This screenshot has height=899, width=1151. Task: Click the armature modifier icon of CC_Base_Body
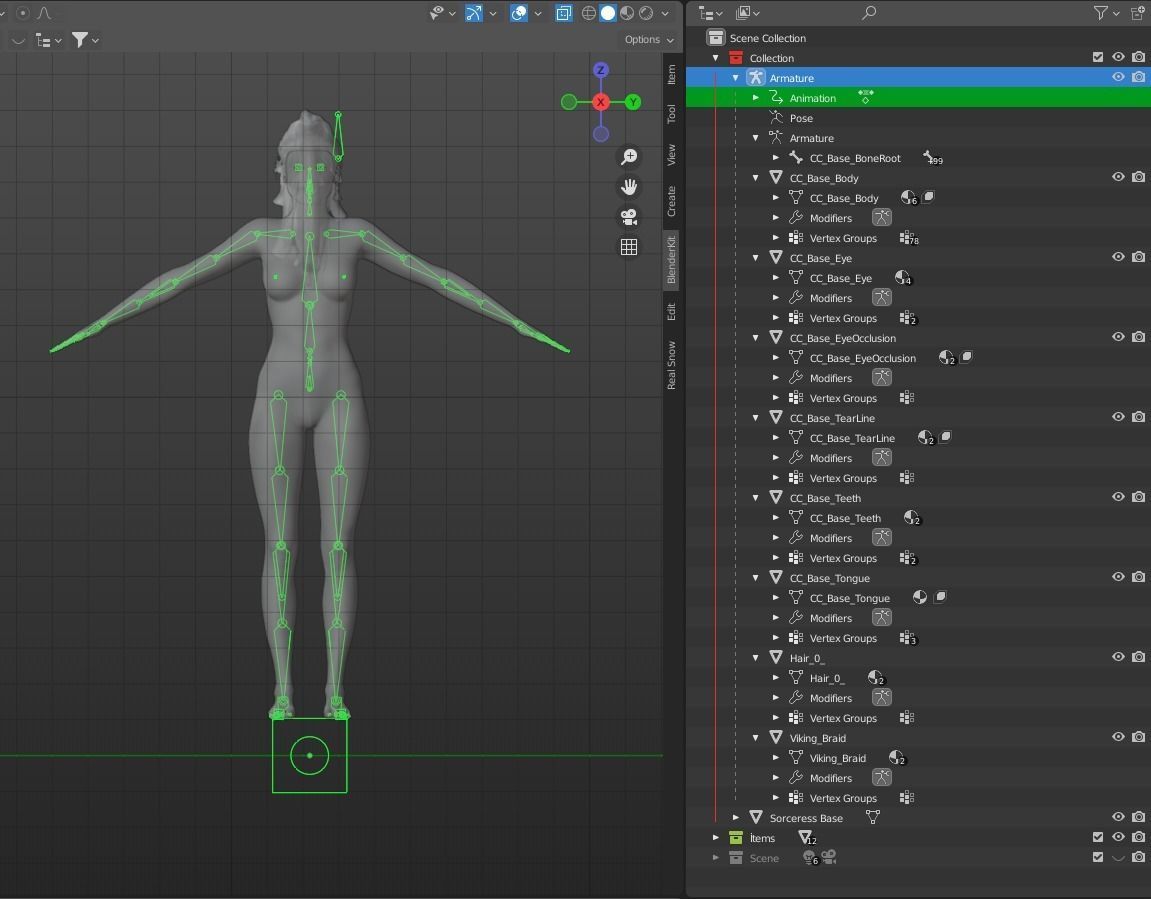pyautogui.click(x=882, y=217)
